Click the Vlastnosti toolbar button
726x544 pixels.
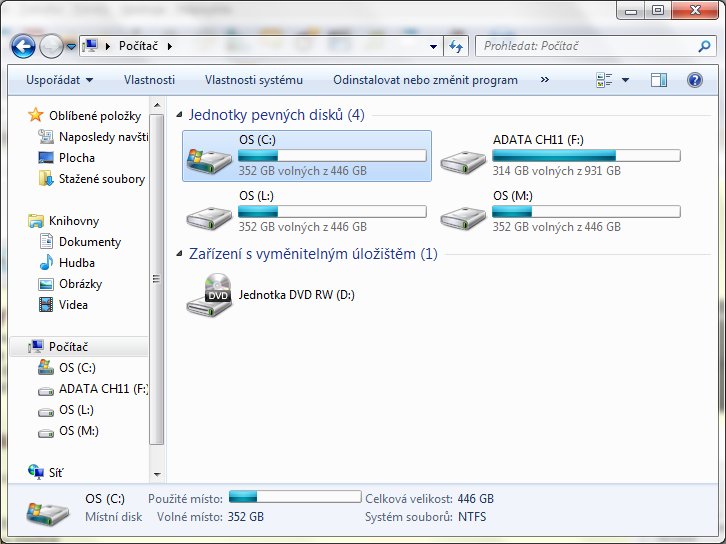pos(149,80)
